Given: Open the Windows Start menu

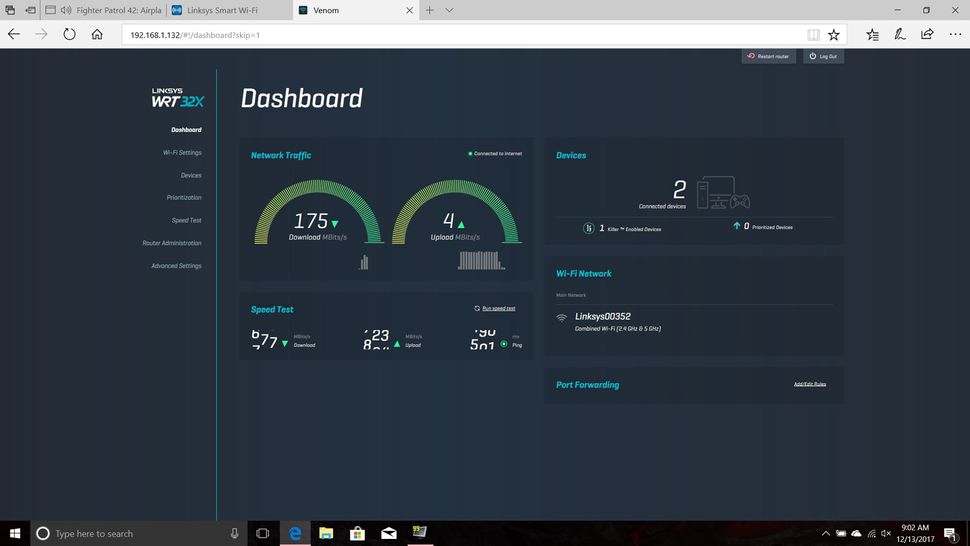Looking at the screenshot, I should tap(15, 533).
